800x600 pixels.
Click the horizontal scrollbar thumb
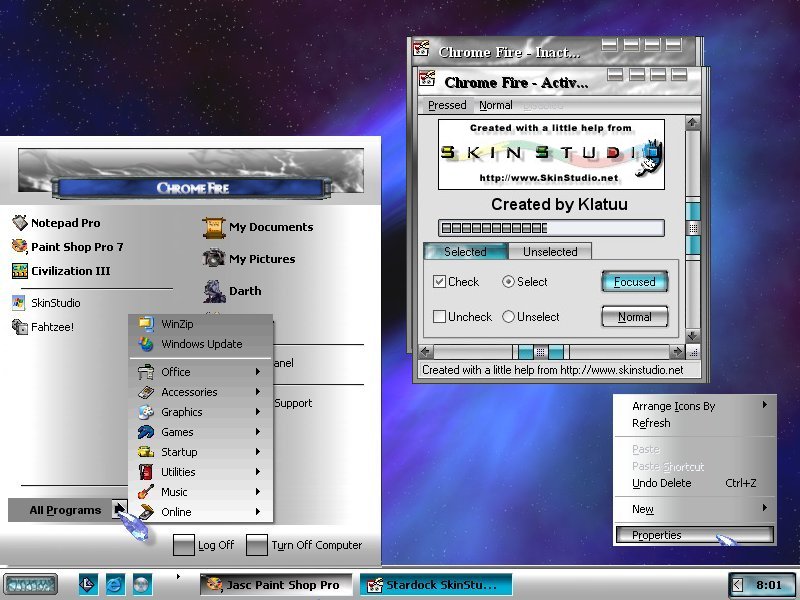(541, 352)
